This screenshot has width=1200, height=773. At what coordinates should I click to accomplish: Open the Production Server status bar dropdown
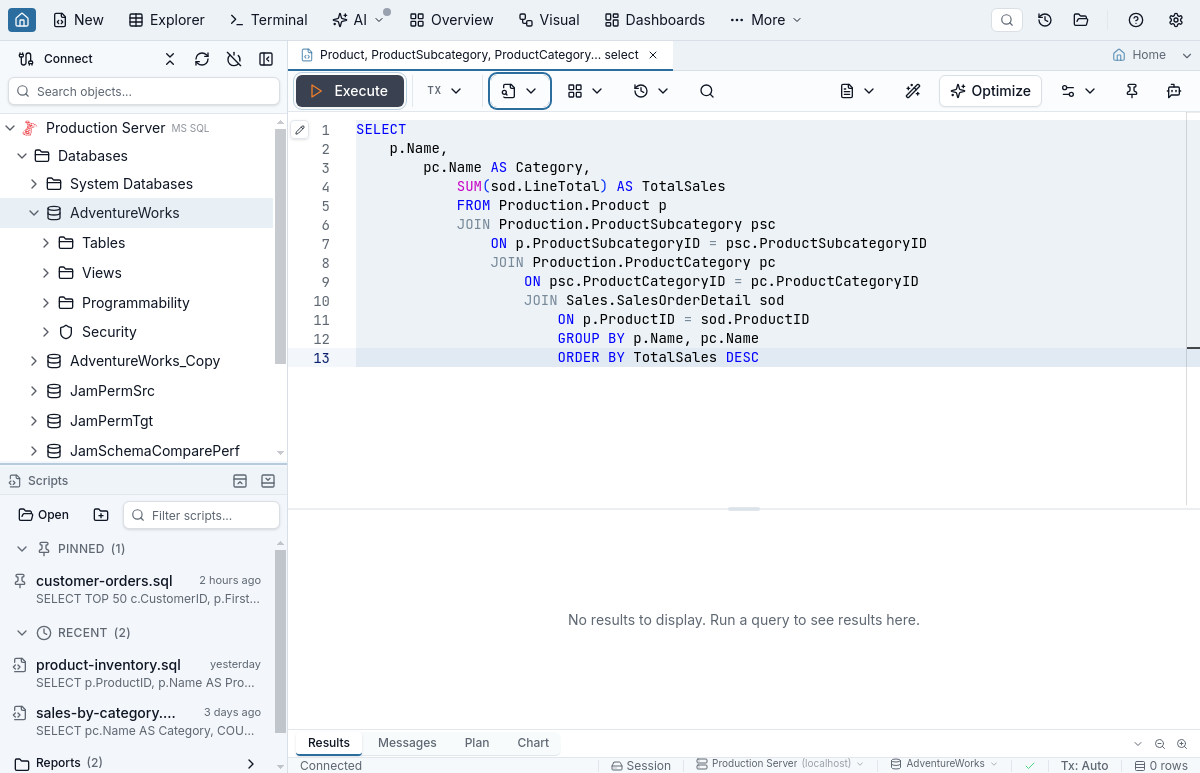tap(780, 764)
